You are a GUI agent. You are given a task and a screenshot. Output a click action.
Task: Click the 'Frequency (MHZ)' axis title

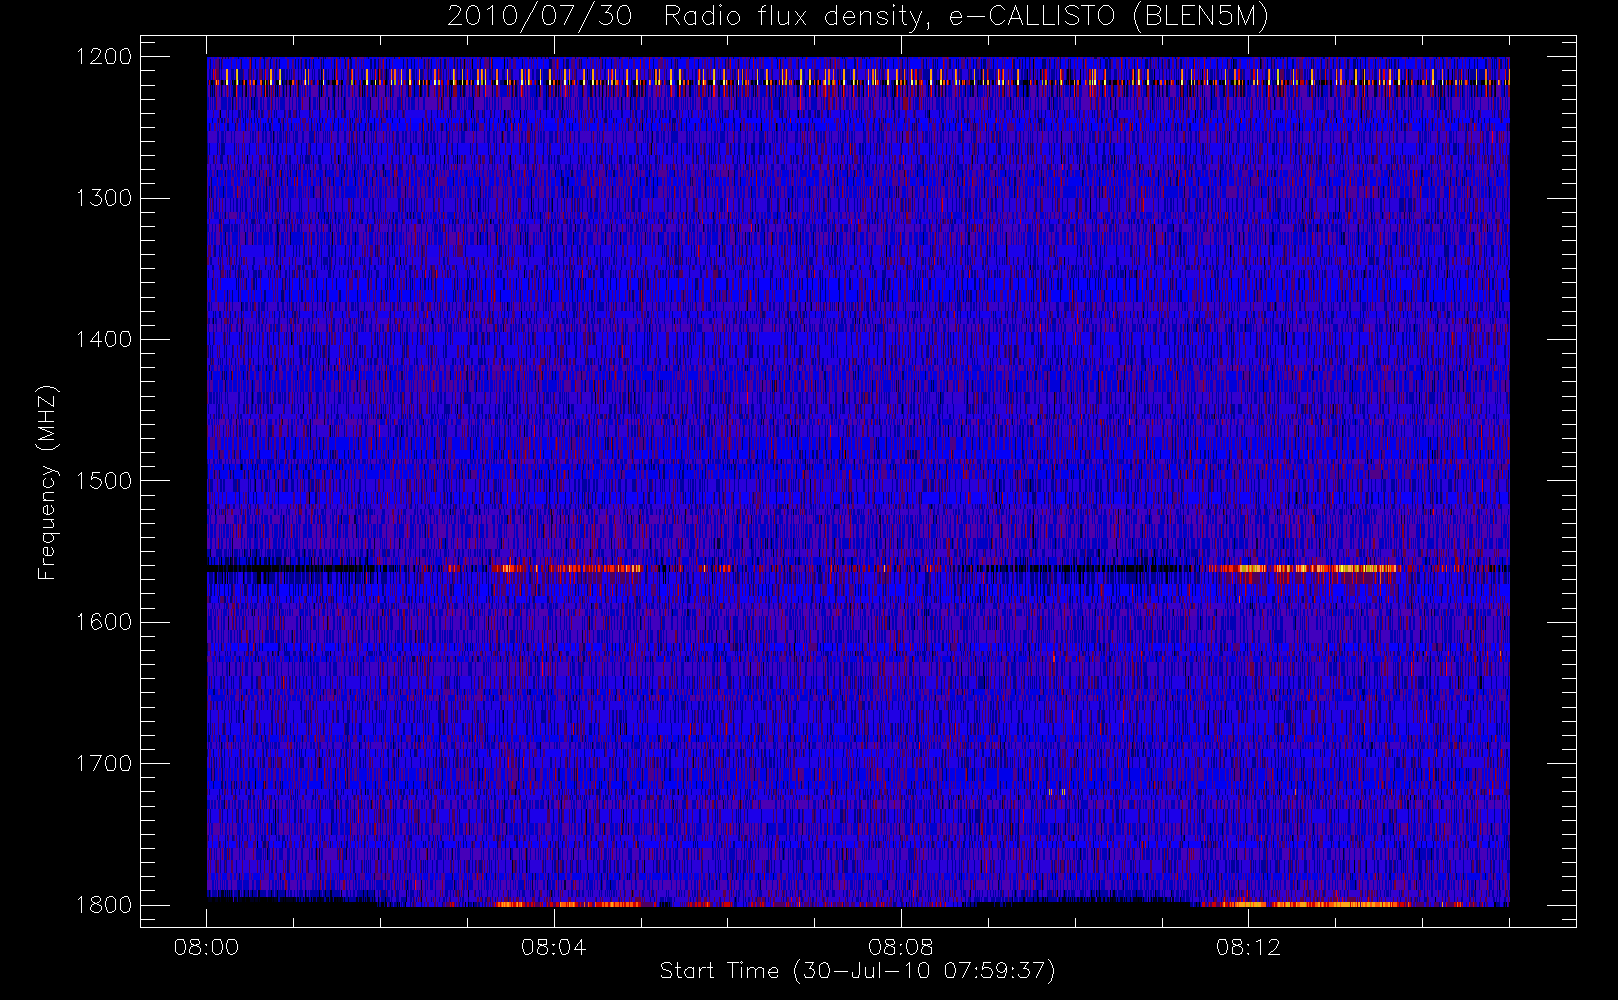click(47, 482)
